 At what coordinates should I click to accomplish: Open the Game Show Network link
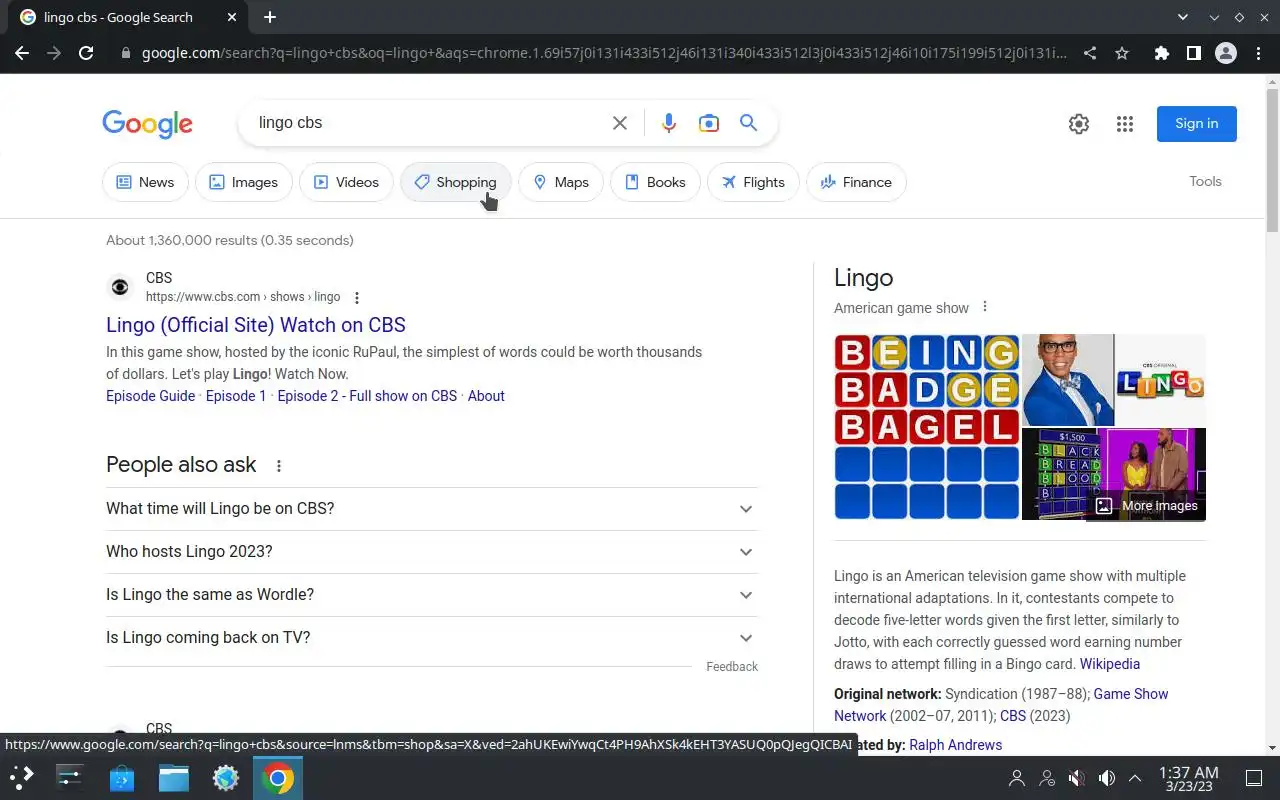[1131, 694]
